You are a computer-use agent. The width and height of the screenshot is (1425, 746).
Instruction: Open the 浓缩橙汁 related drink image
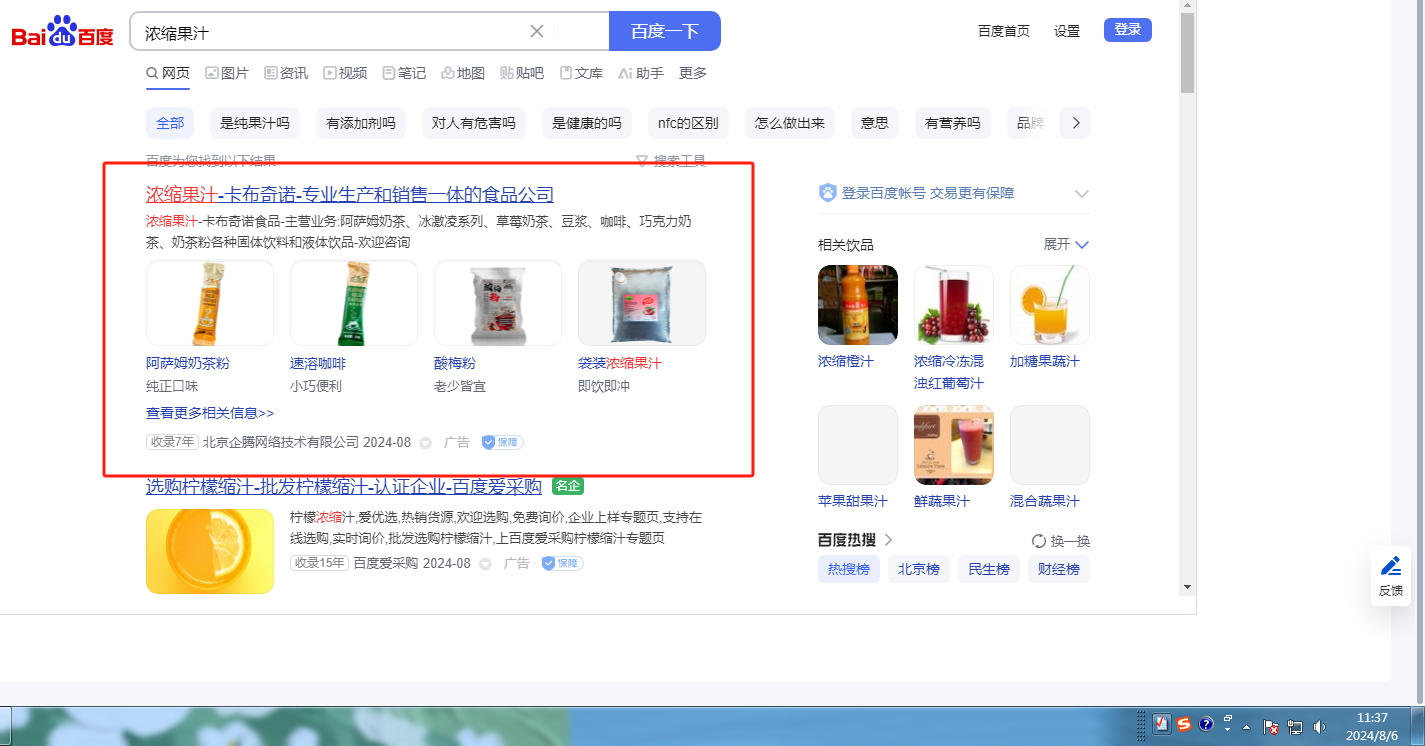coord(858,305)
